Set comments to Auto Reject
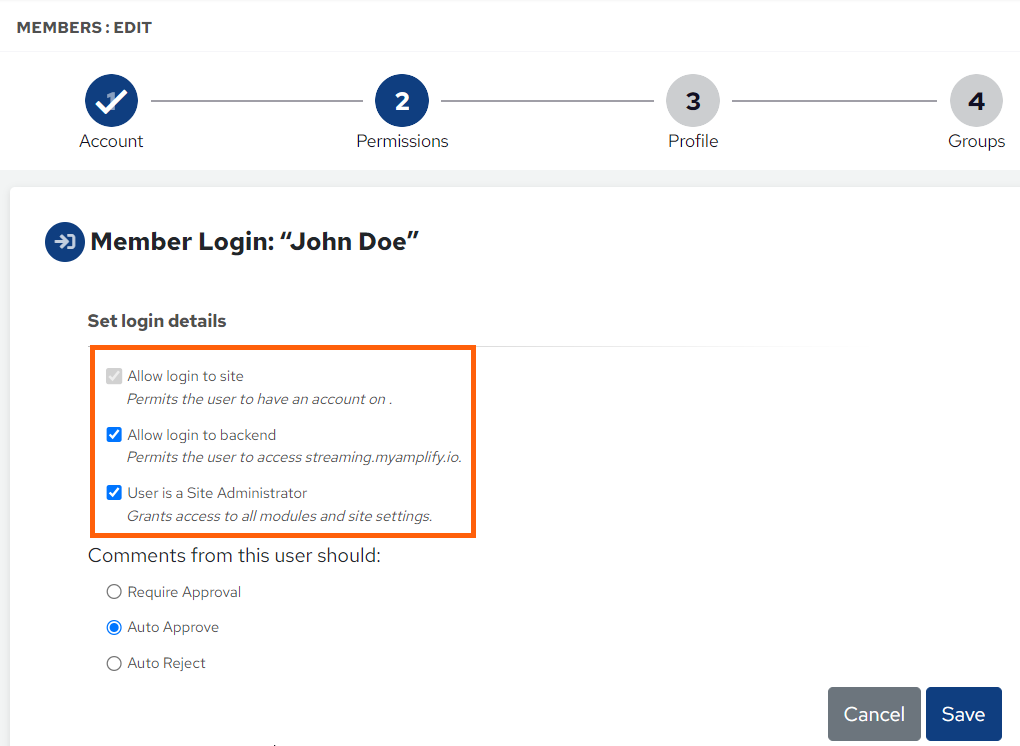This screenshot has height=746, width=1020. click(x=114, y=663)
